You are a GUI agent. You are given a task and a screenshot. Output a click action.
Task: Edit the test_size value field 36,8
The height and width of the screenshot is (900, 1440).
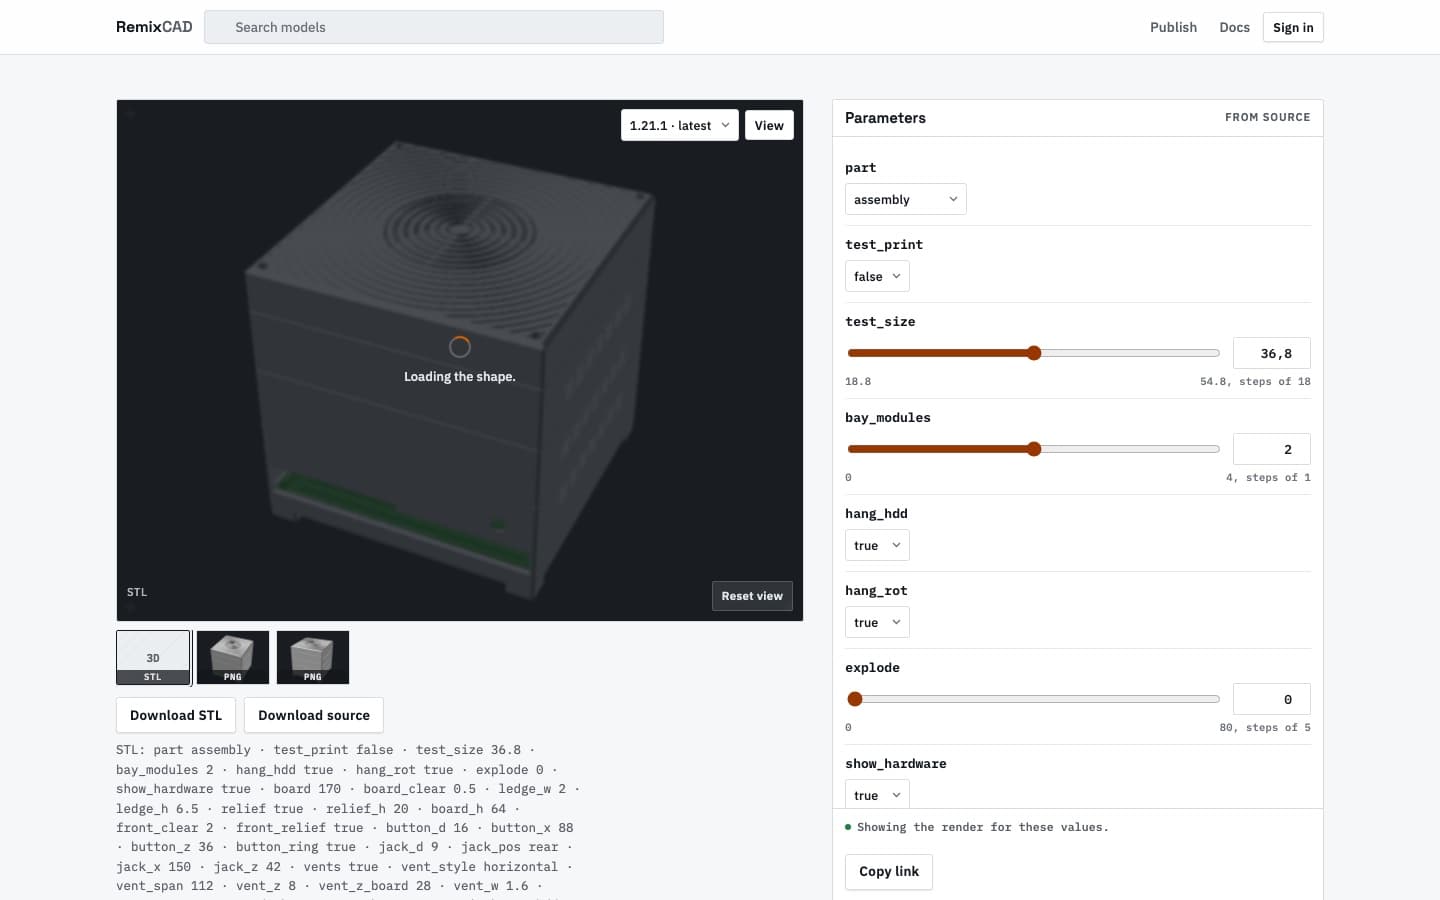point(1272,353)
